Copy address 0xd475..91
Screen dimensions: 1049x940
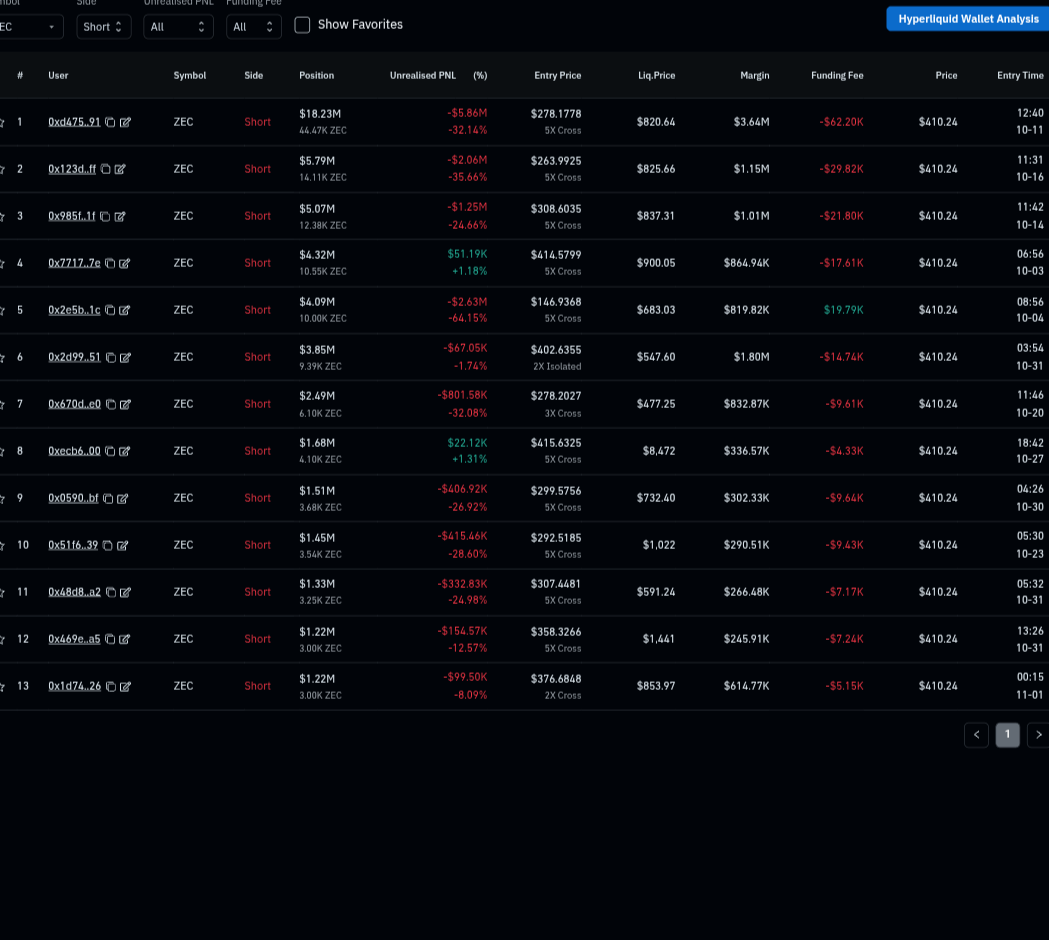[x=110, y=122]
